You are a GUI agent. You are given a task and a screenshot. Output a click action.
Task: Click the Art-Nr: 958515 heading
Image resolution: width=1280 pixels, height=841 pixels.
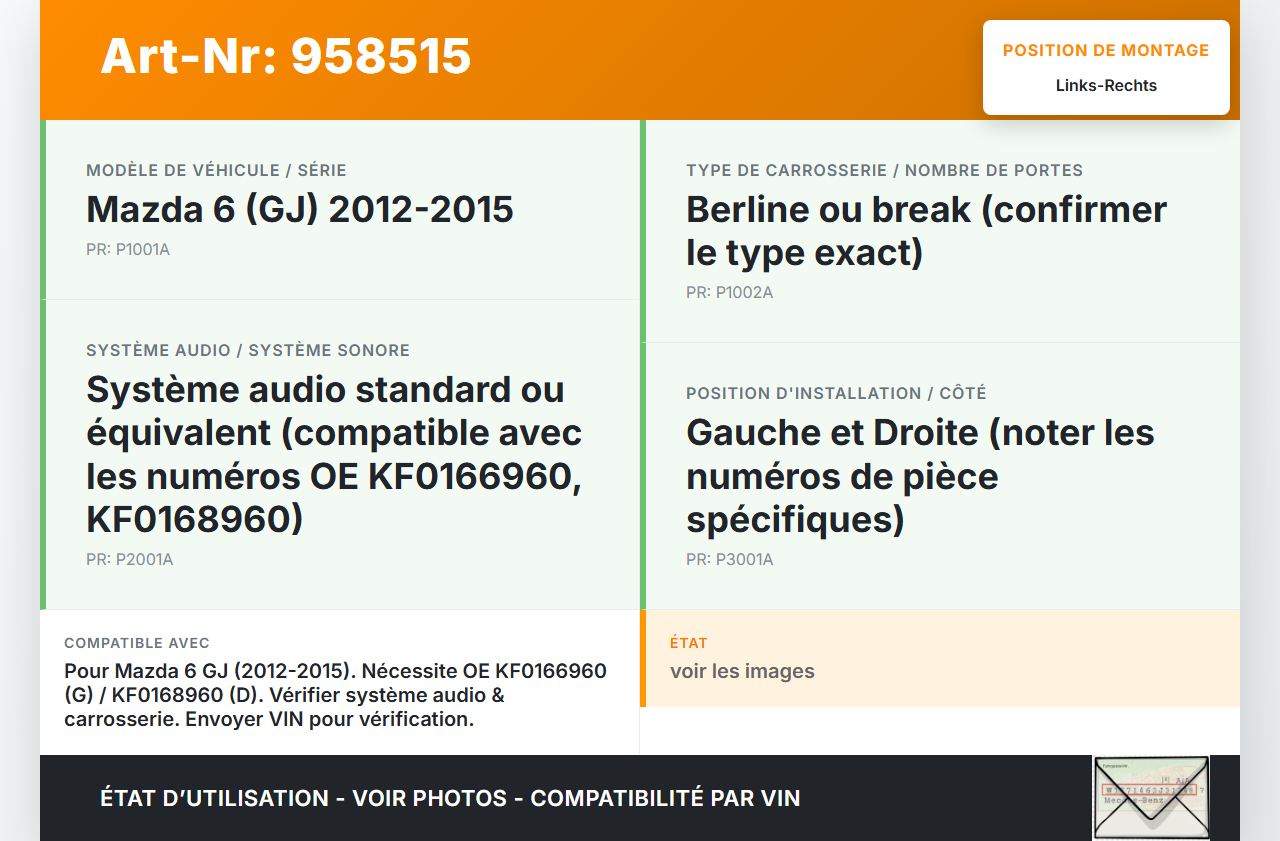pyautogui.click(x=286, y=56)
